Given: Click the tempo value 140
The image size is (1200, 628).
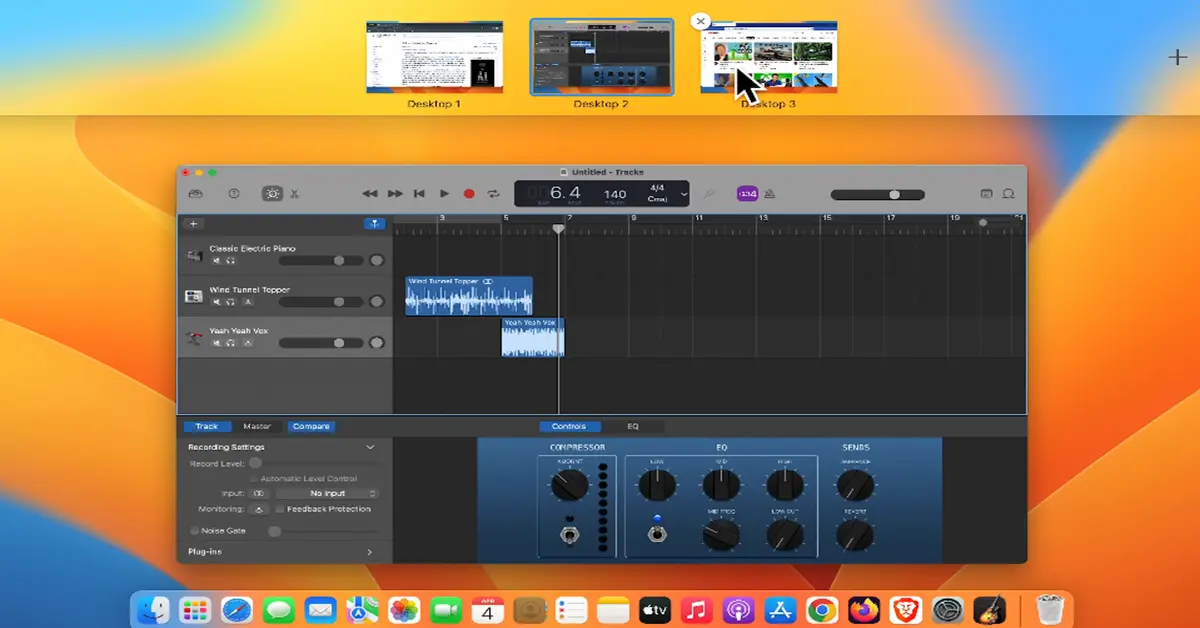Looking at the screenshot, I should [x=615, y=194].
